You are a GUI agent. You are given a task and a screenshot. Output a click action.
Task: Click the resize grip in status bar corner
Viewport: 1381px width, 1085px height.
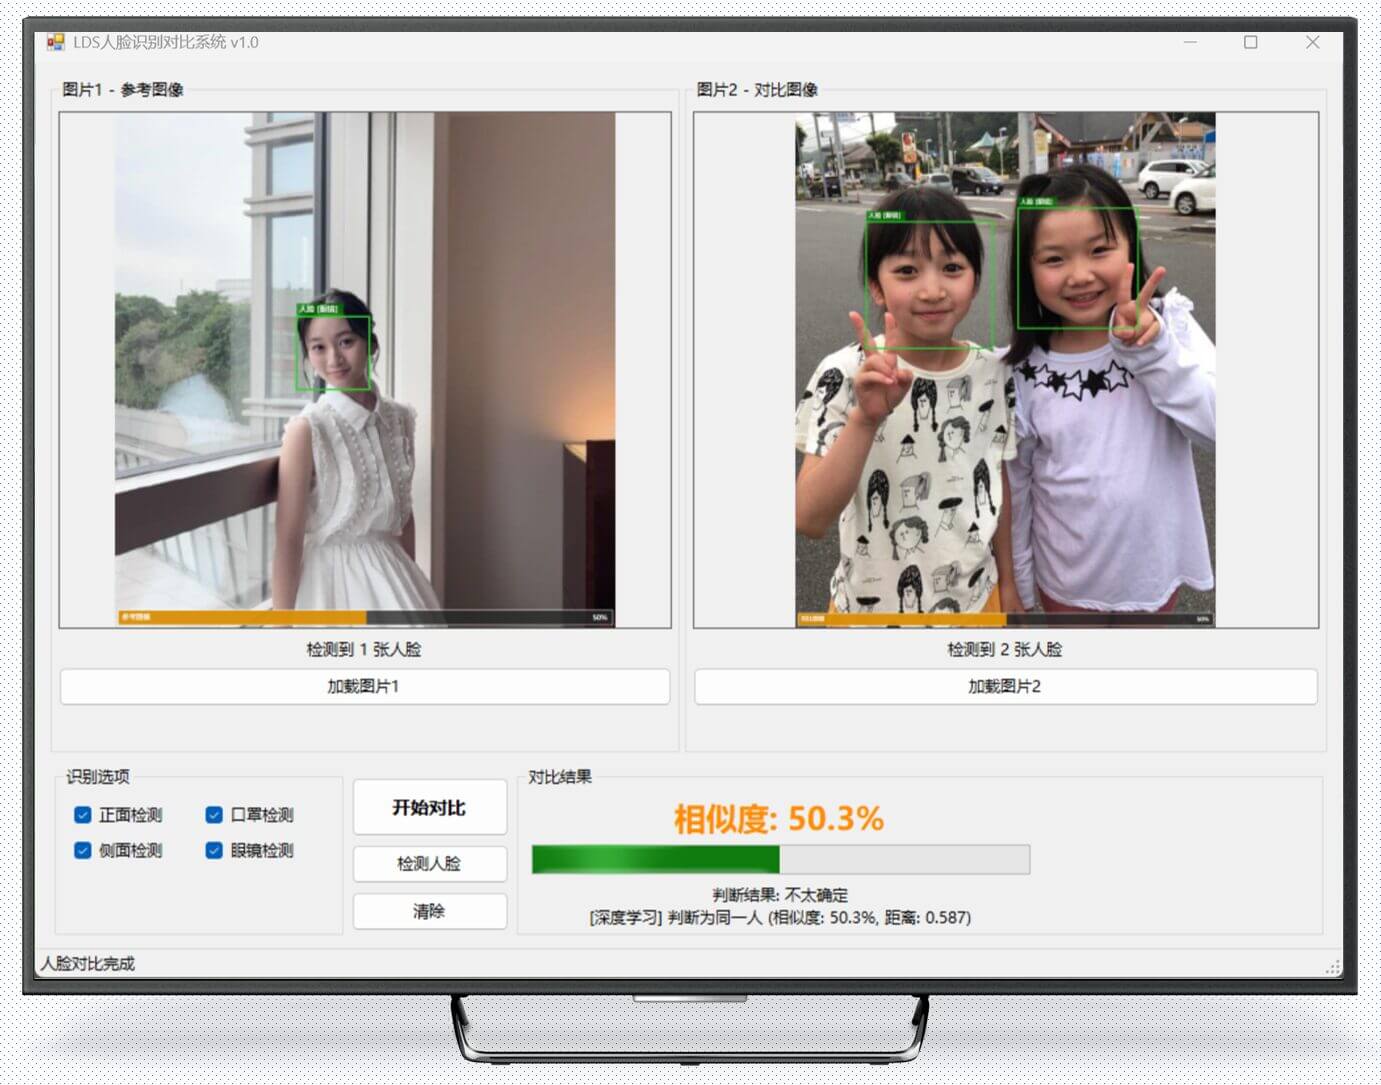click(1332, 967)
